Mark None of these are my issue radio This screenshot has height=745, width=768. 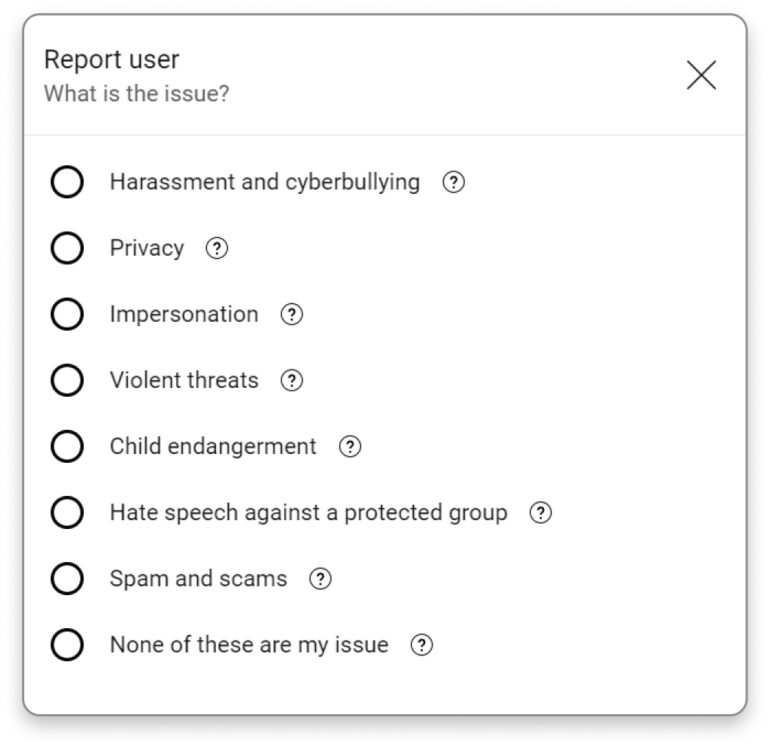point(67,645)
